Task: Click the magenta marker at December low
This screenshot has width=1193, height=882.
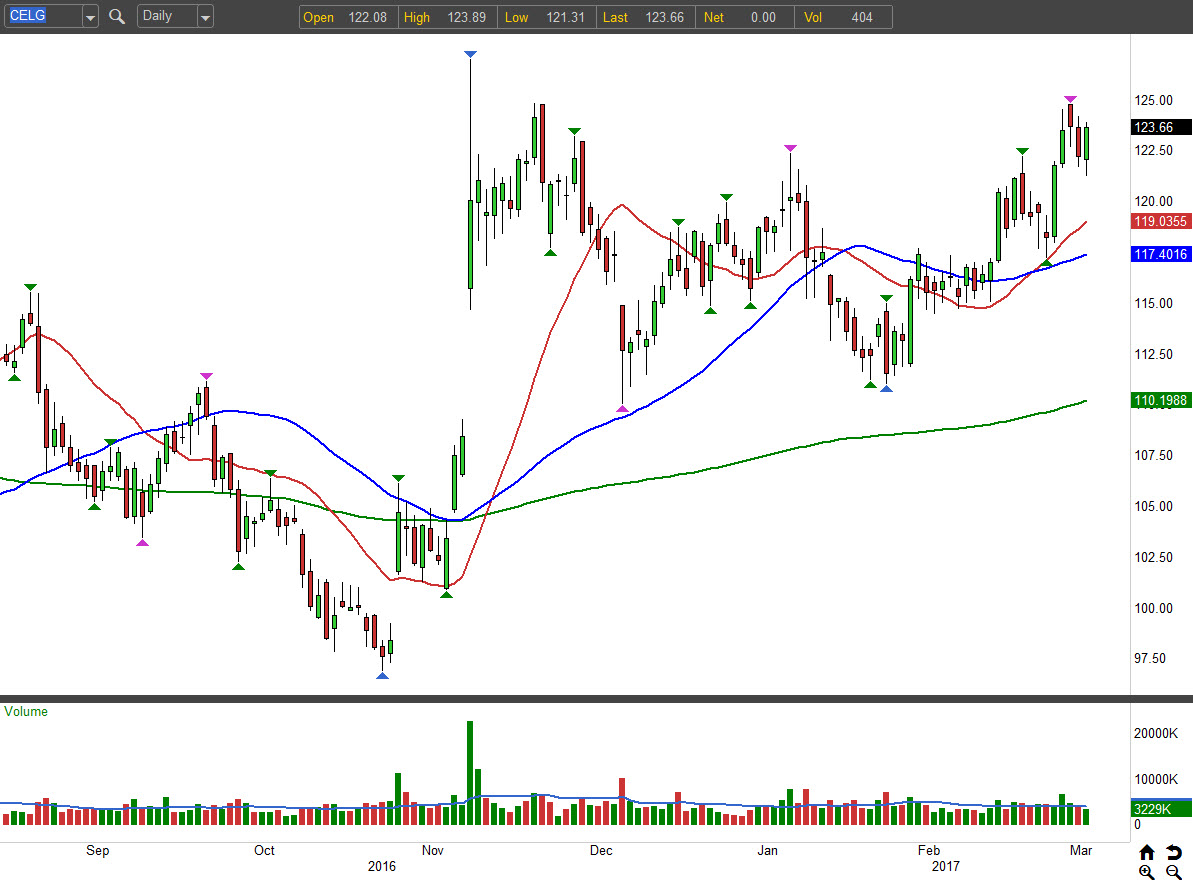Action: (x=622, y=409)
